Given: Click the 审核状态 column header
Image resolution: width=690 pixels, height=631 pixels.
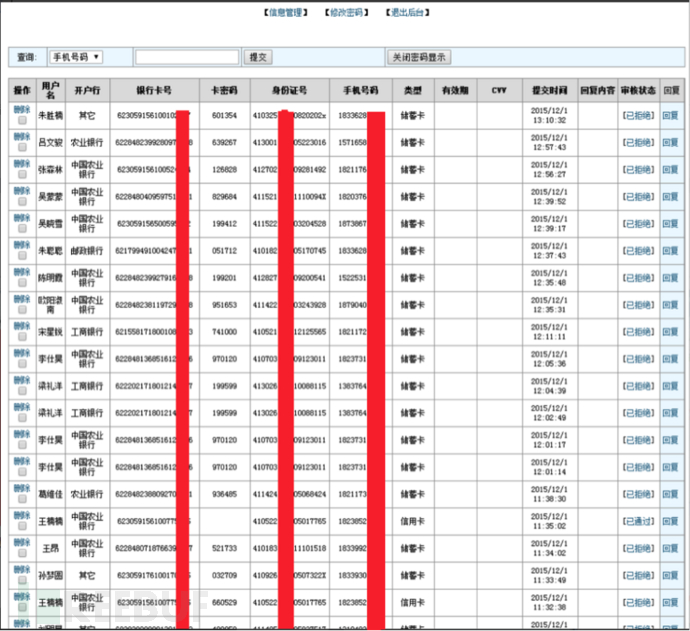Looking at the screenshot, I should tap(638, 91).
